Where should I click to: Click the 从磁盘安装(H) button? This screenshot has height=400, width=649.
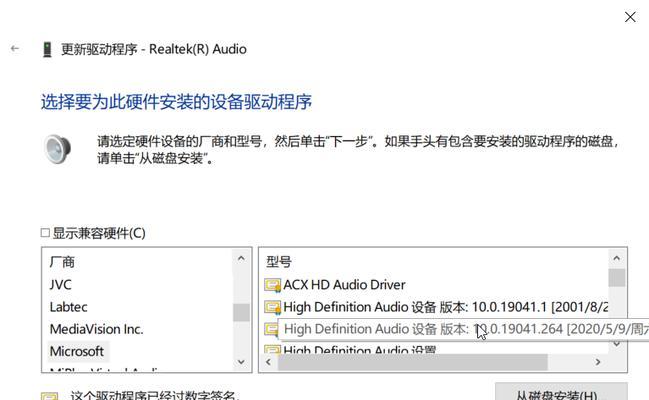[561, 393]
